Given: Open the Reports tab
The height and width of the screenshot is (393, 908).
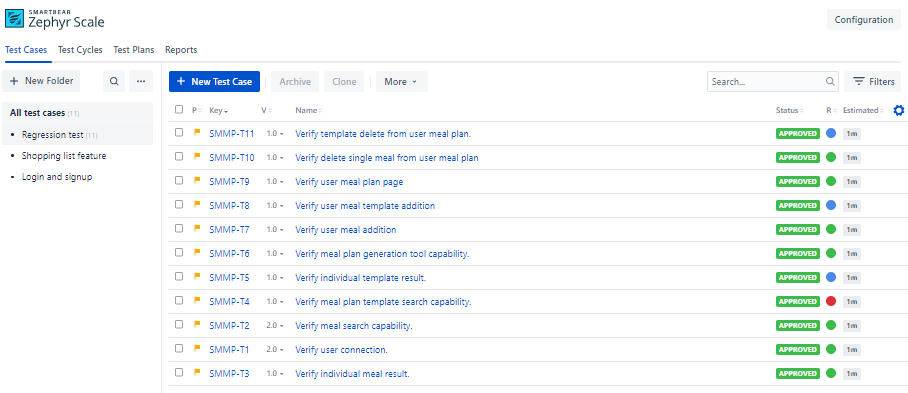Looking at the screenshot, I should [x=181, y=50].
